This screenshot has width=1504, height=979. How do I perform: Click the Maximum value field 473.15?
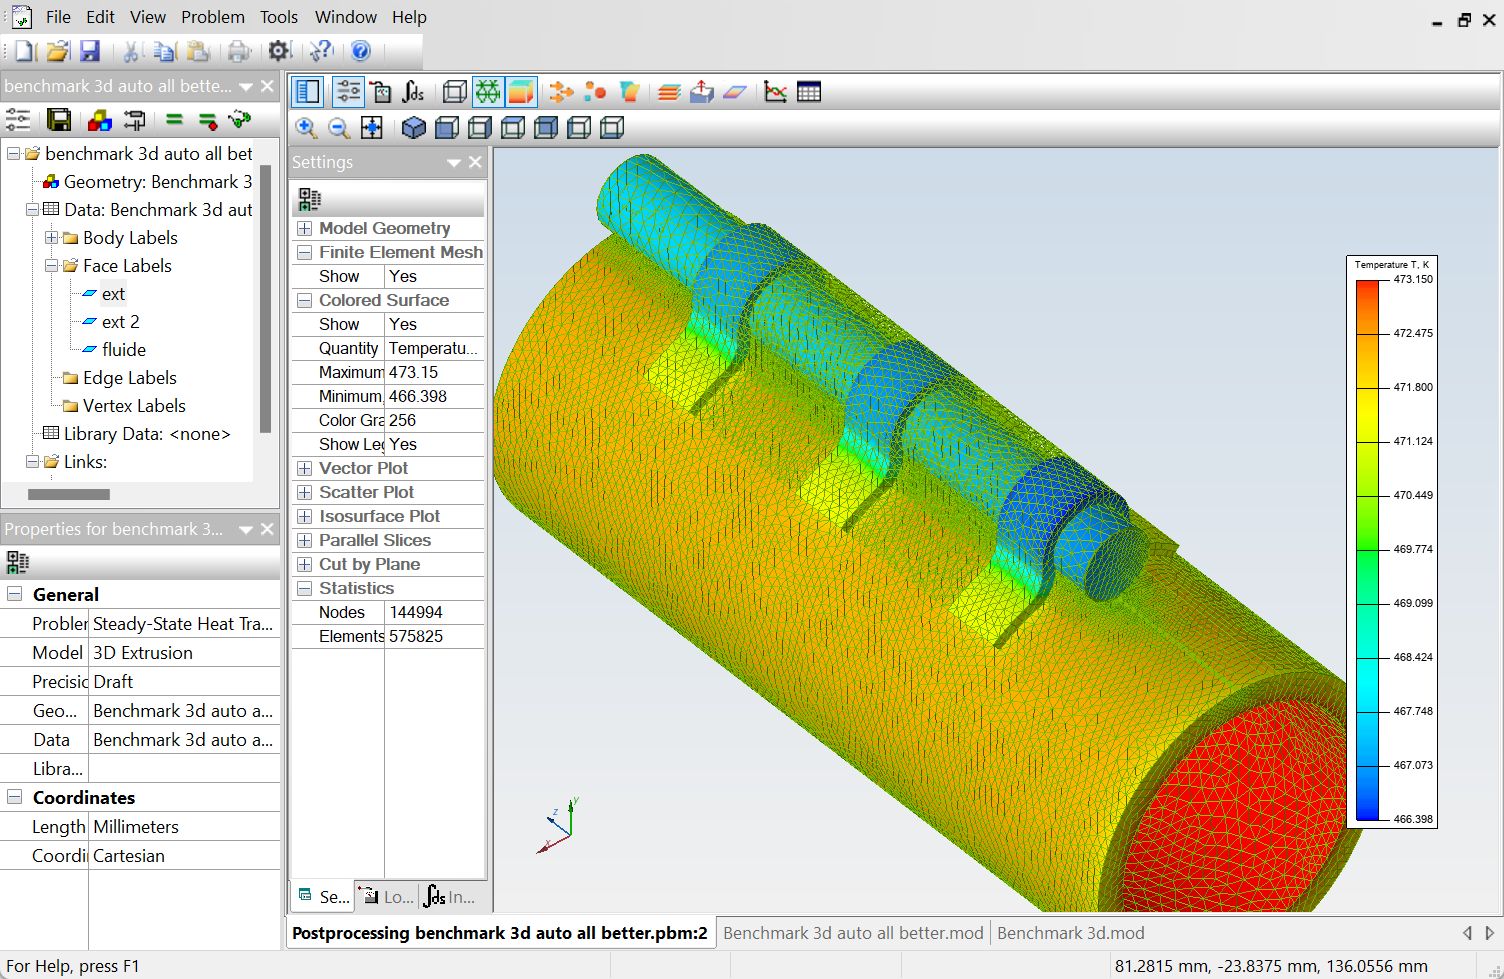433,373
